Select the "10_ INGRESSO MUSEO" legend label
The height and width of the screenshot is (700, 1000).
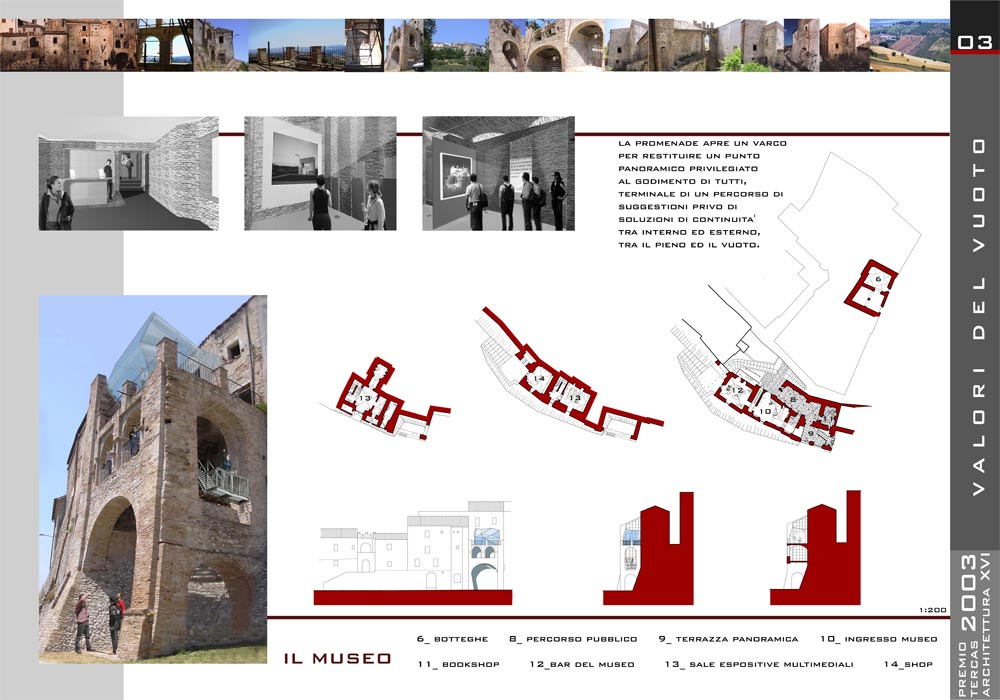pyautogui.click(x=879, y=638)
